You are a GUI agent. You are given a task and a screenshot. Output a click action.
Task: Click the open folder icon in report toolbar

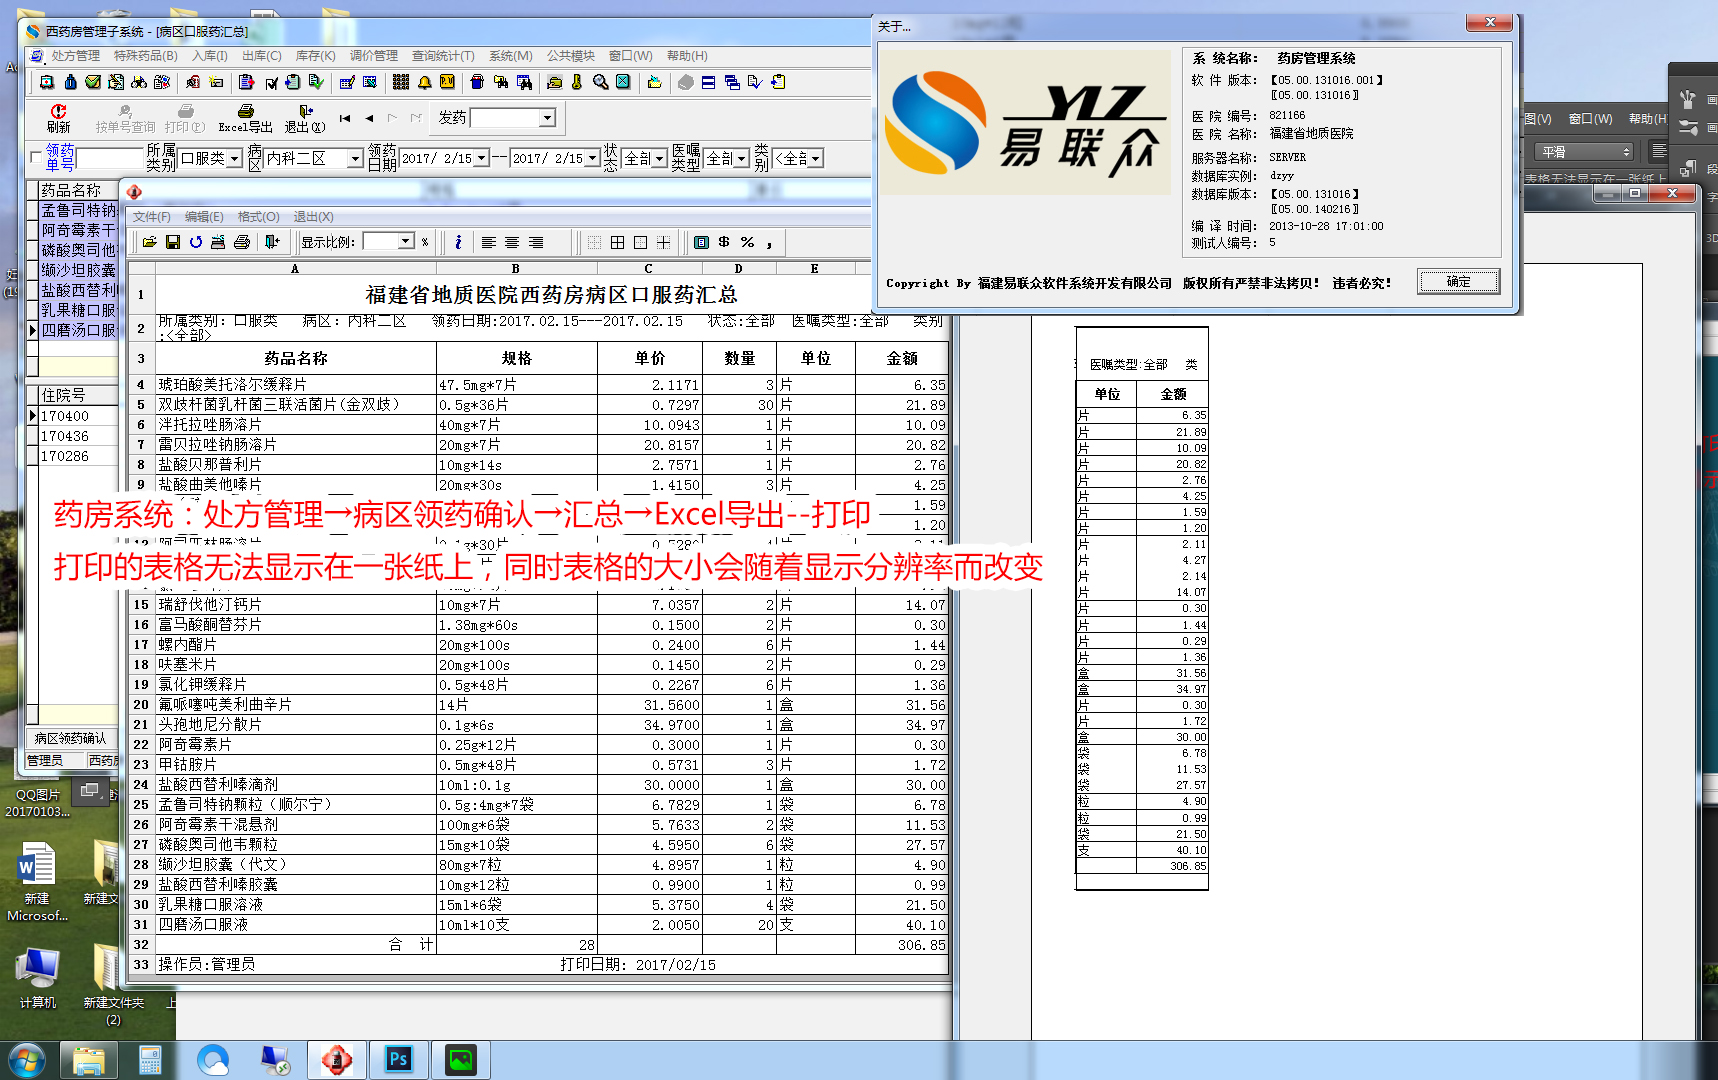(x=150, y=242)
